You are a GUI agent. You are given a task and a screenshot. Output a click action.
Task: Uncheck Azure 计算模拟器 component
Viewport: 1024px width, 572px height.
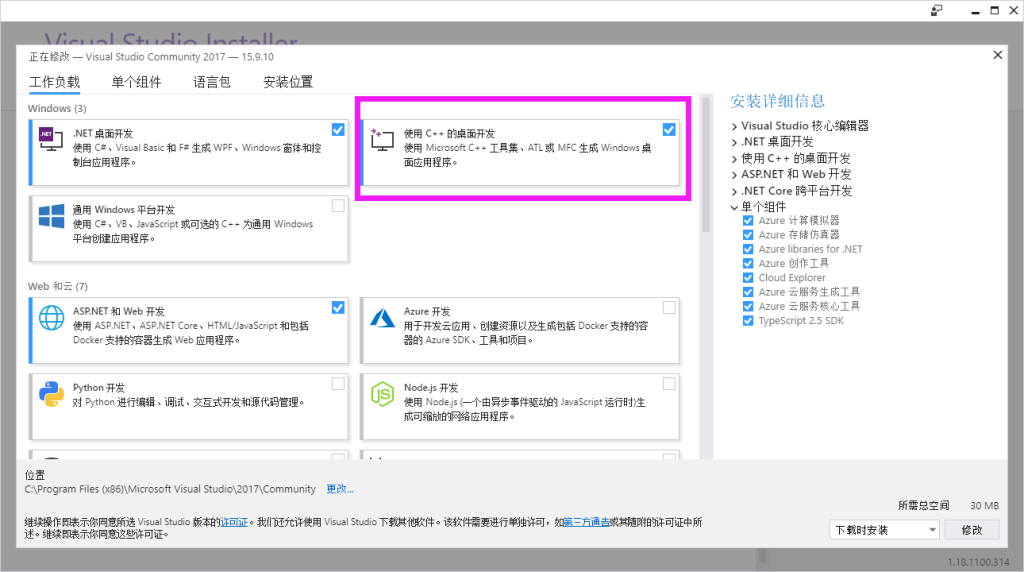point(748,221)
